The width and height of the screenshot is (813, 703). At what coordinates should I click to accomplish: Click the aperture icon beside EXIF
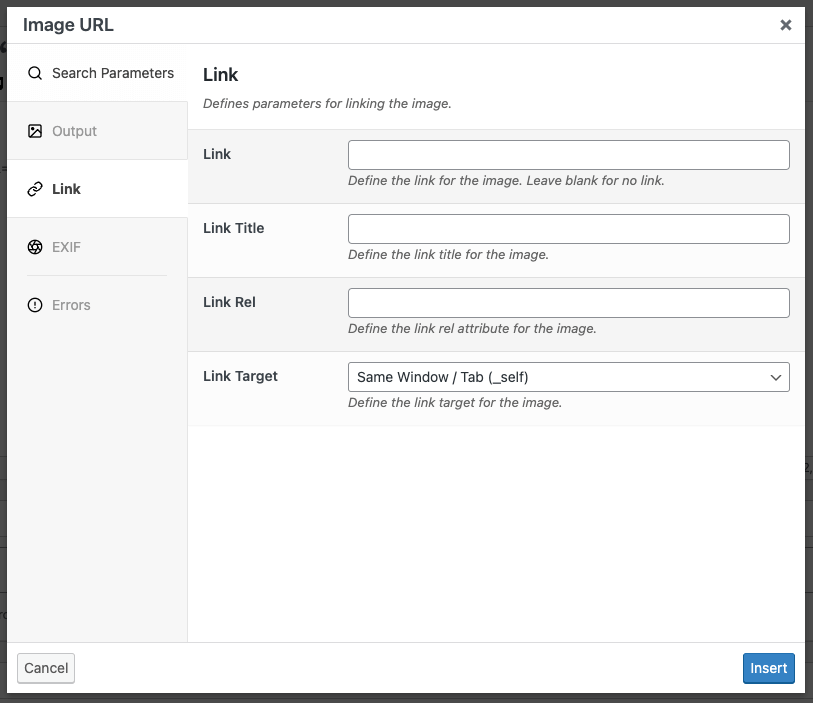click(35, 247)
